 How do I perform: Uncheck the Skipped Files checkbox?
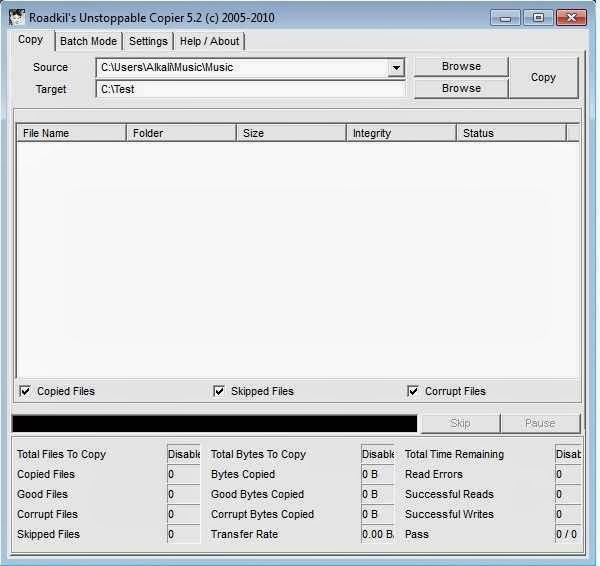(219, 391)
